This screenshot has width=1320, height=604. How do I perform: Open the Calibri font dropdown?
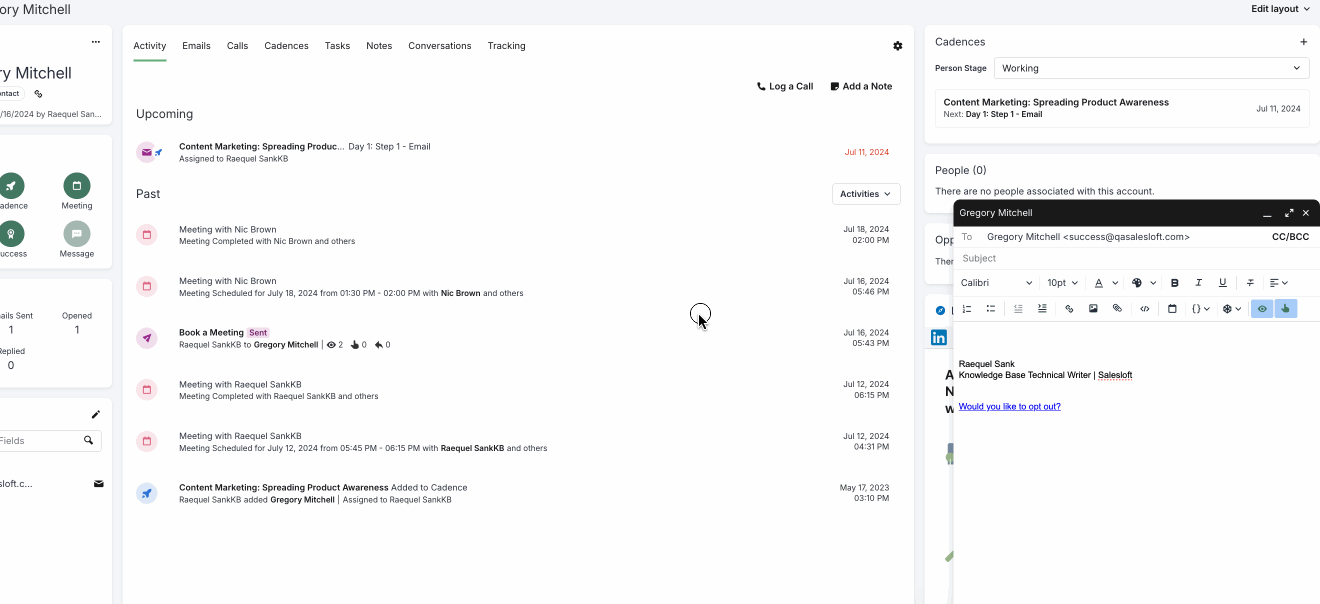(996, 283)
